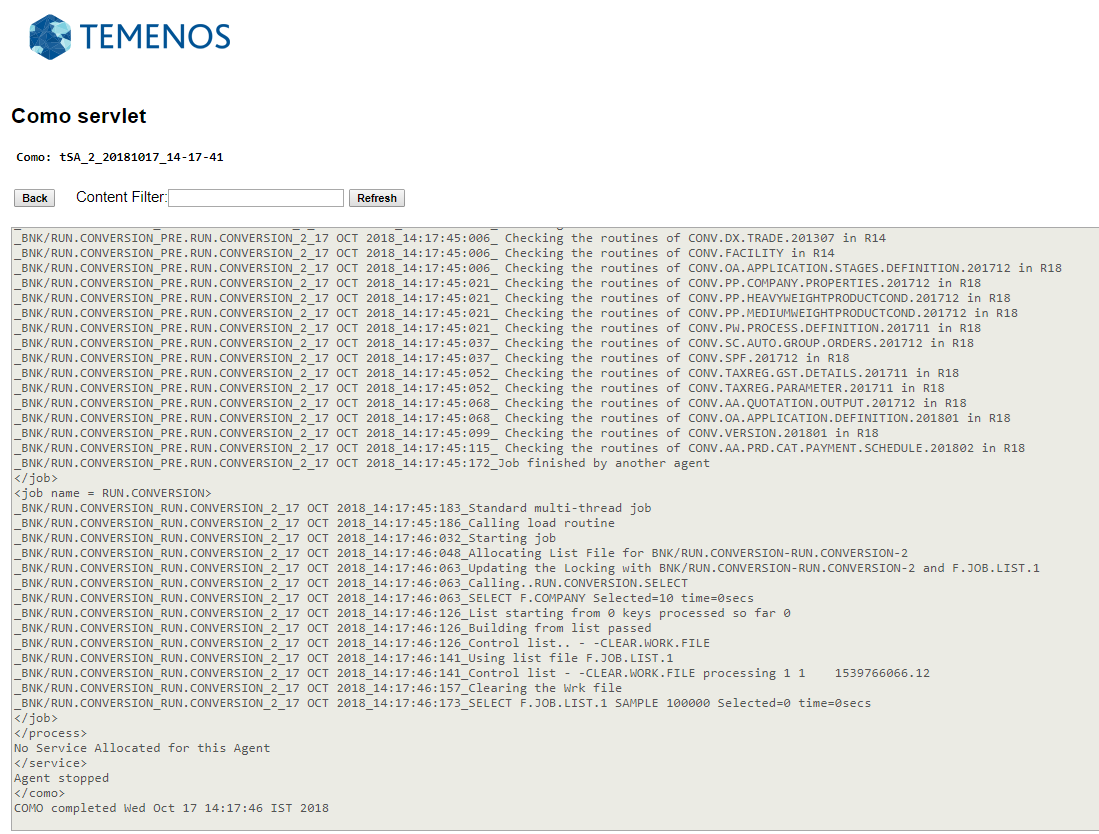1099x834 pixels.
Task: Select the 'Clearing the Wrk file' line
Action: (317, 688)
